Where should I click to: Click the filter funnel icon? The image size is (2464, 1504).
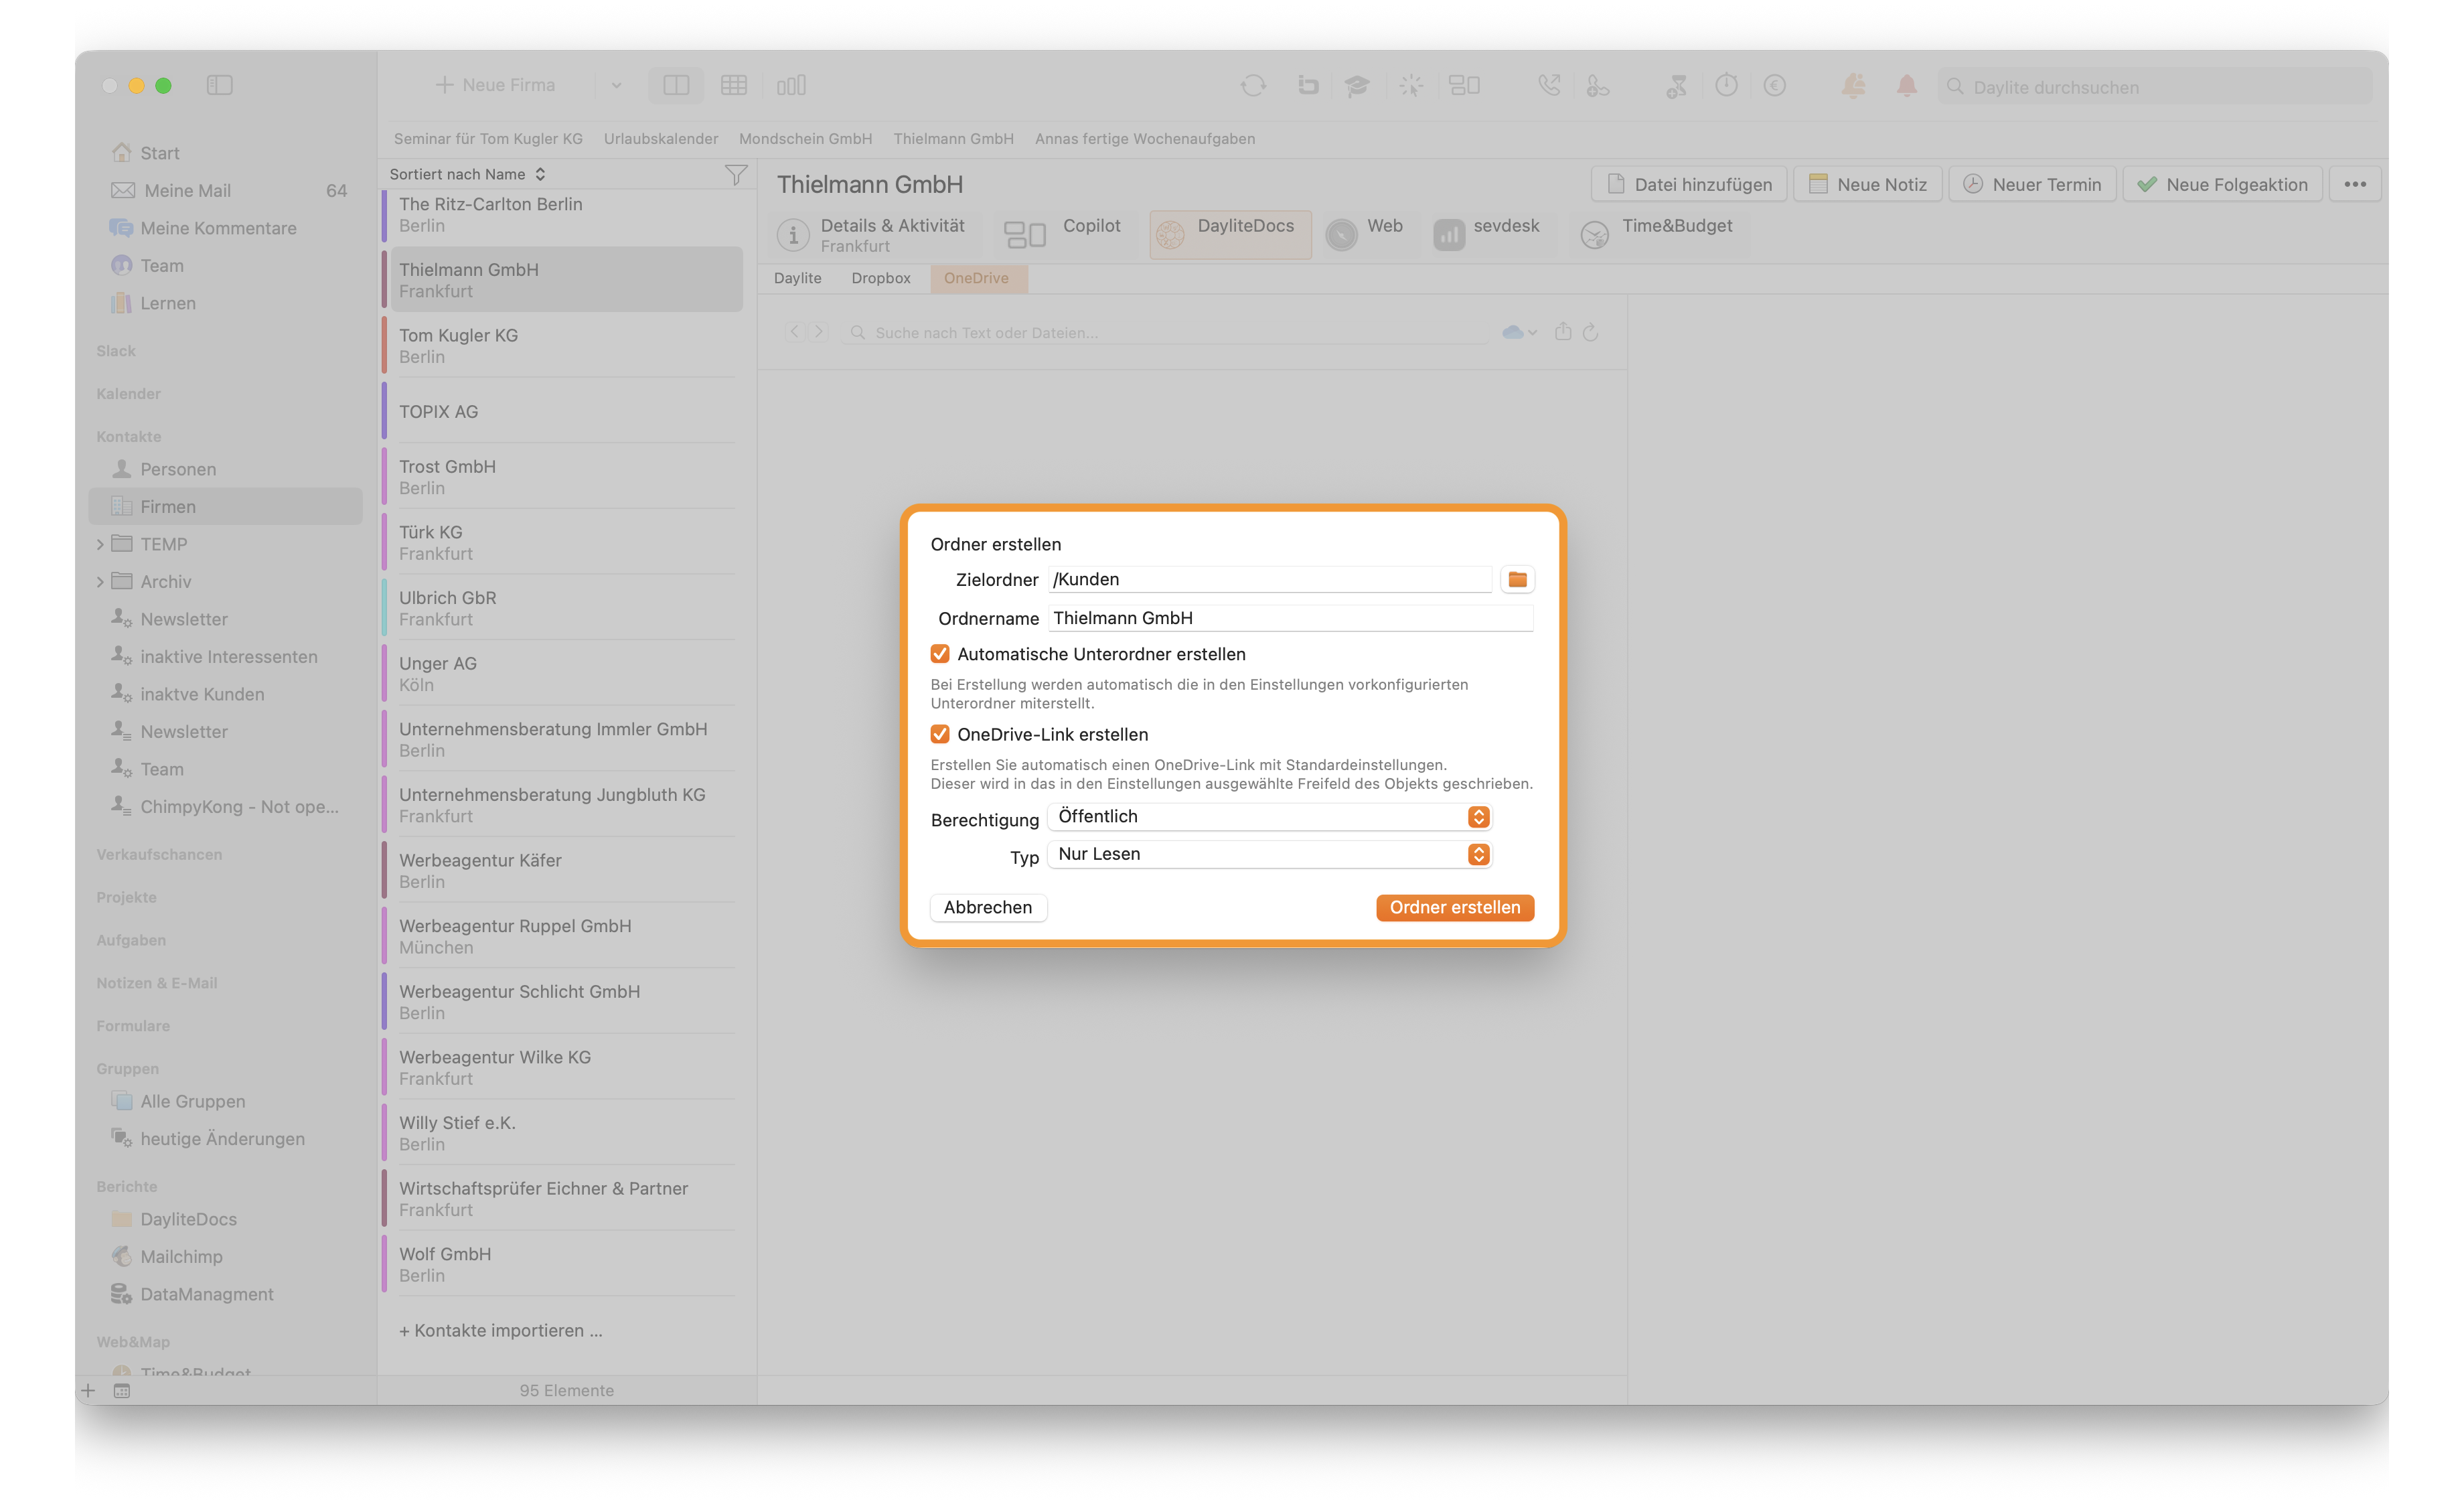point(736,174)
